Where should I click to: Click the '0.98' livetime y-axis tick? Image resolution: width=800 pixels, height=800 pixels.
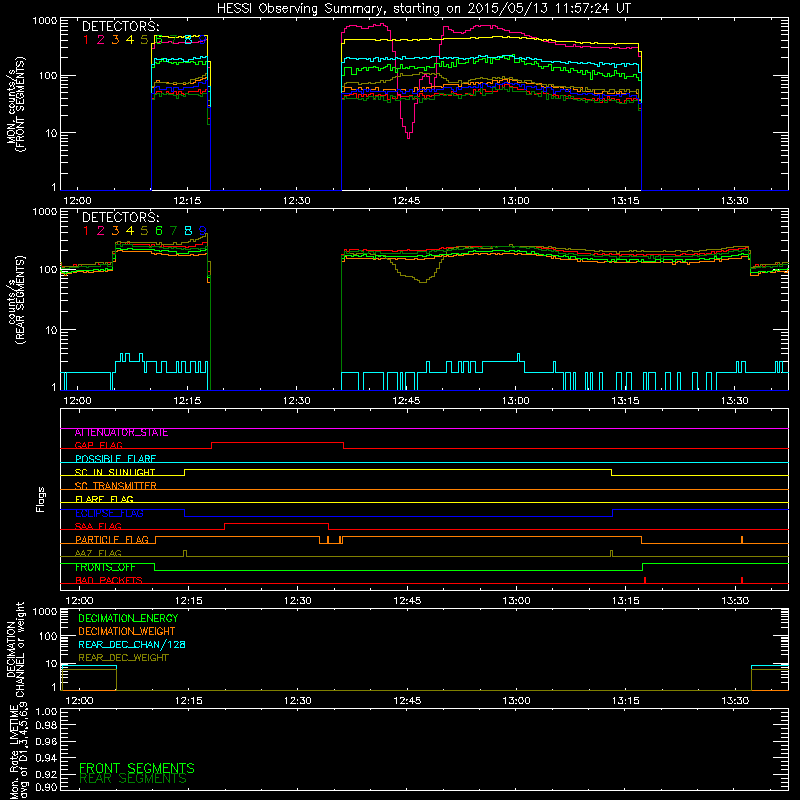point(46,726)
